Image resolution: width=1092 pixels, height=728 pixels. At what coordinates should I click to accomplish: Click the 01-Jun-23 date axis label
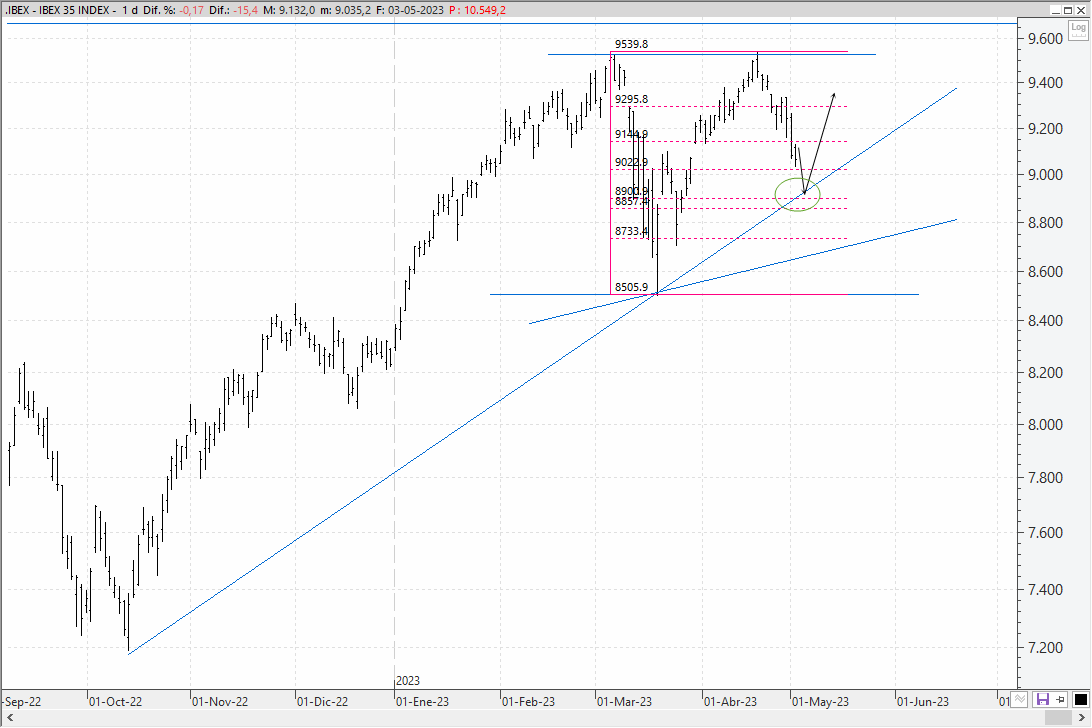pyautogui.click(x=923, y=702)
